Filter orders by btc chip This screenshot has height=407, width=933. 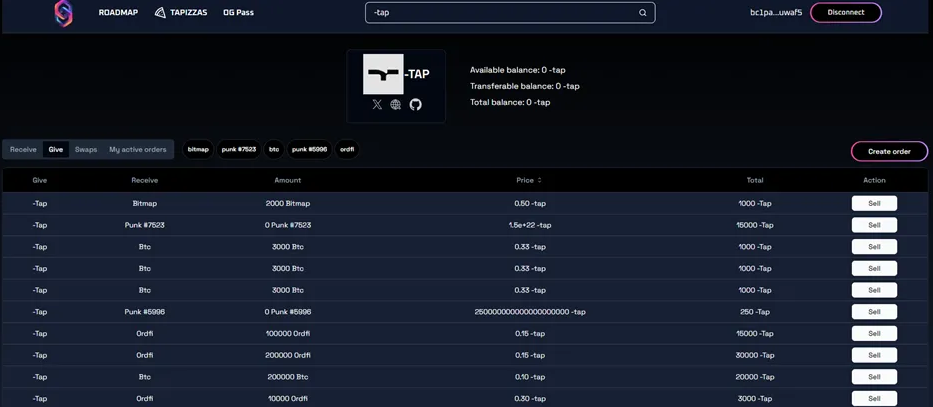pos(274,150)
